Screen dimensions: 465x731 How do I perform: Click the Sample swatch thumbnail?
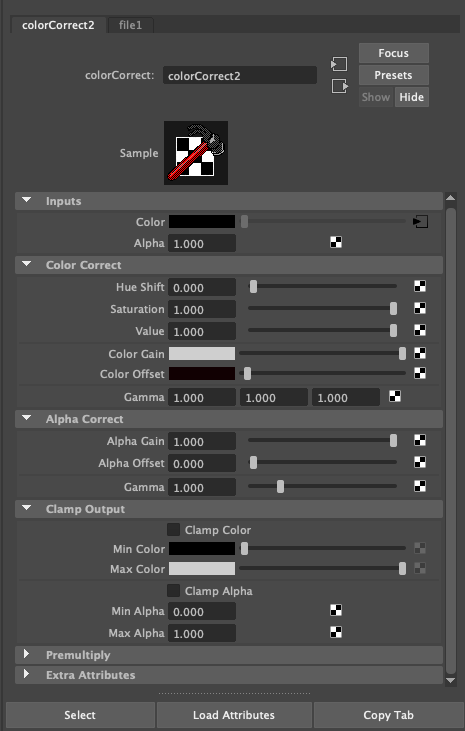point(196,153)
